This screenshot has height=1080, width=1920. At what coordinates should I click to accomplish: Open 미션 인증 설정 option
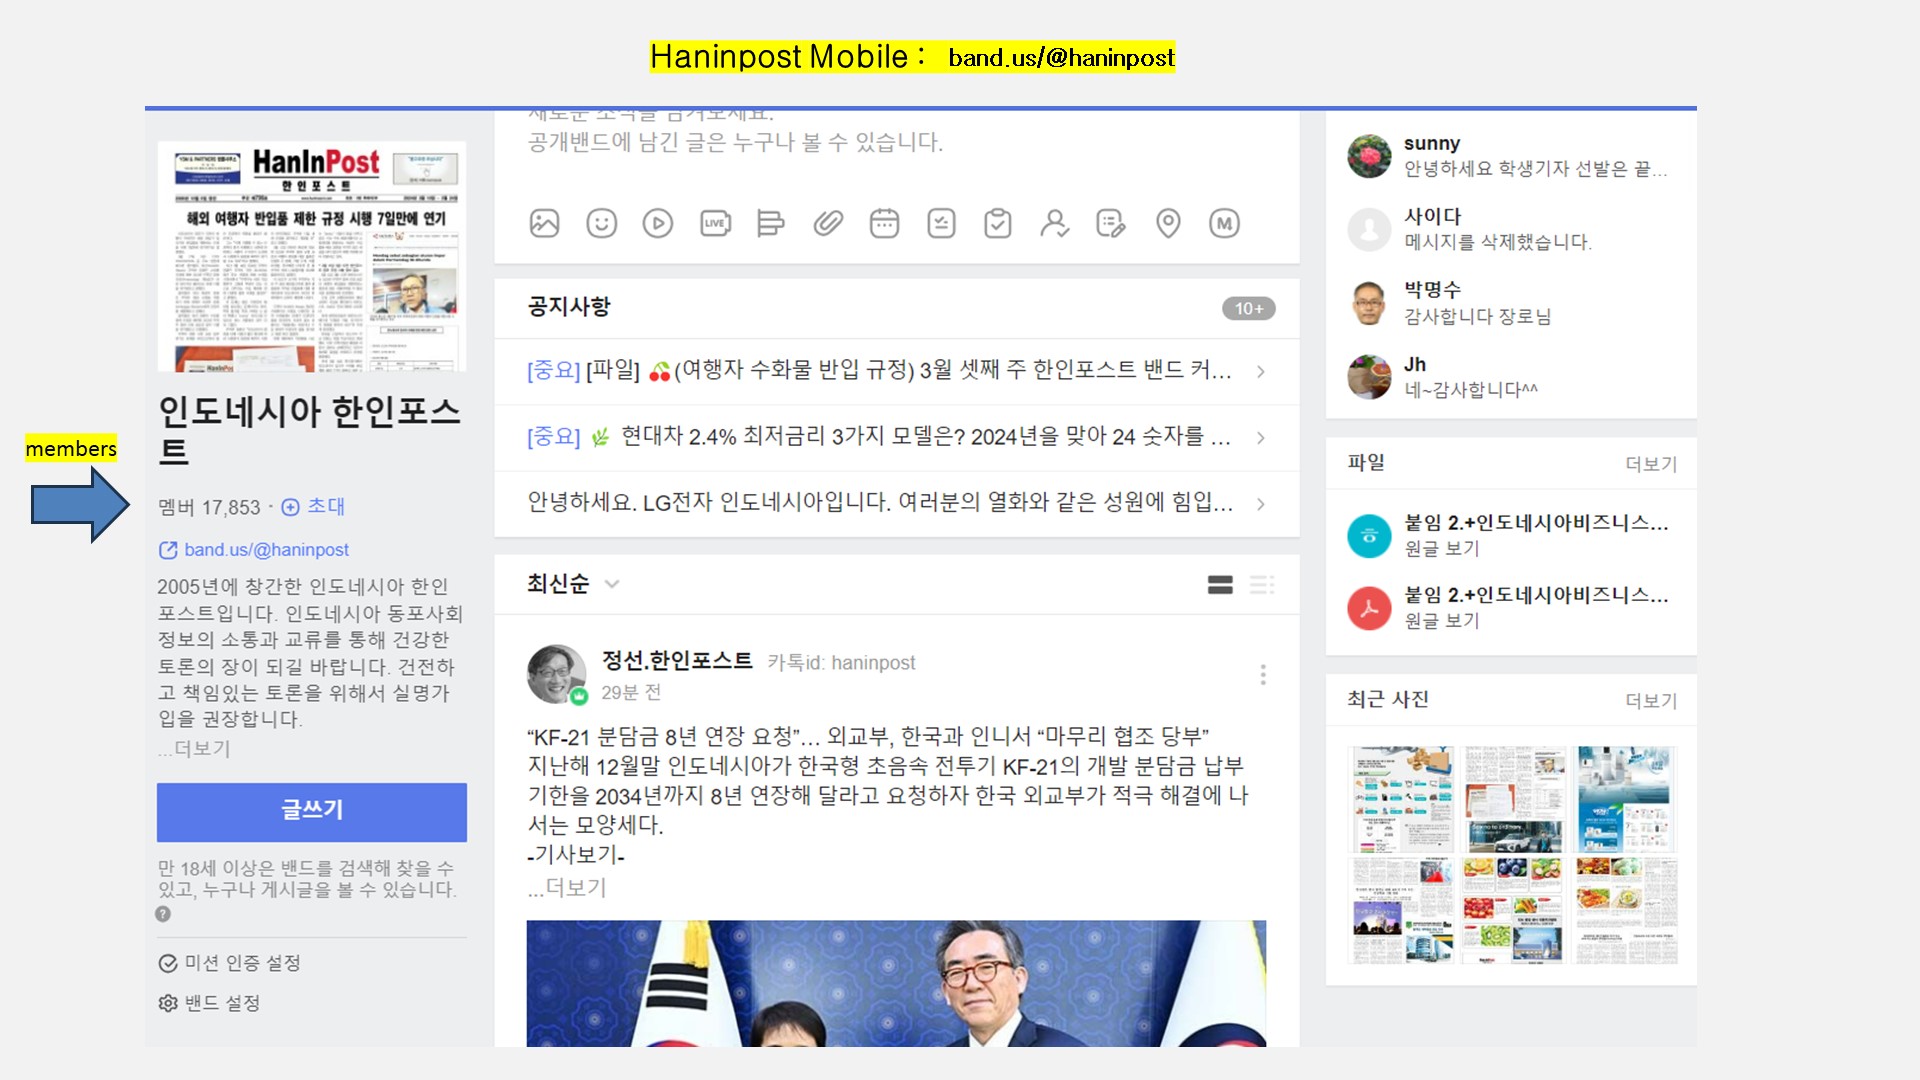230,963
